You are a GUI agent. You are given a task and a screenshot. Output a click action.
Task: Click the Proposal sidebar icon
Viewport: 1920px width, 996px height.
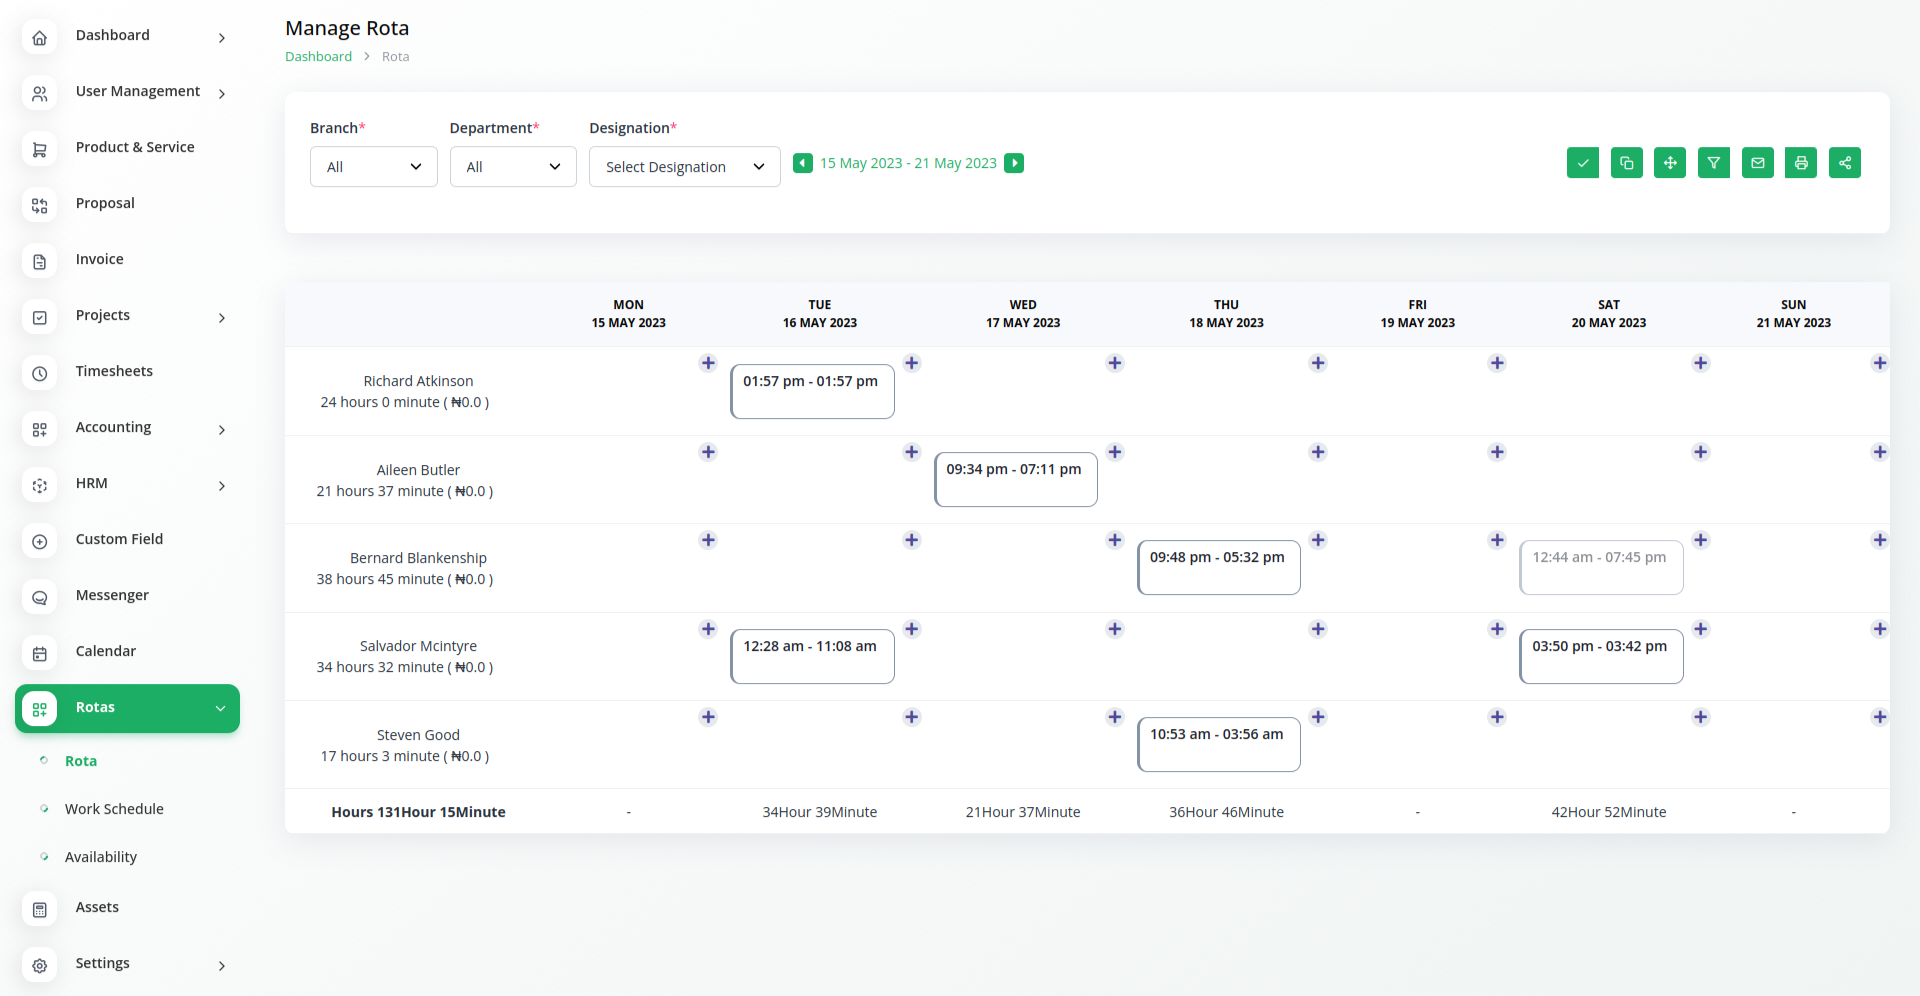click(x=40, y=206)
